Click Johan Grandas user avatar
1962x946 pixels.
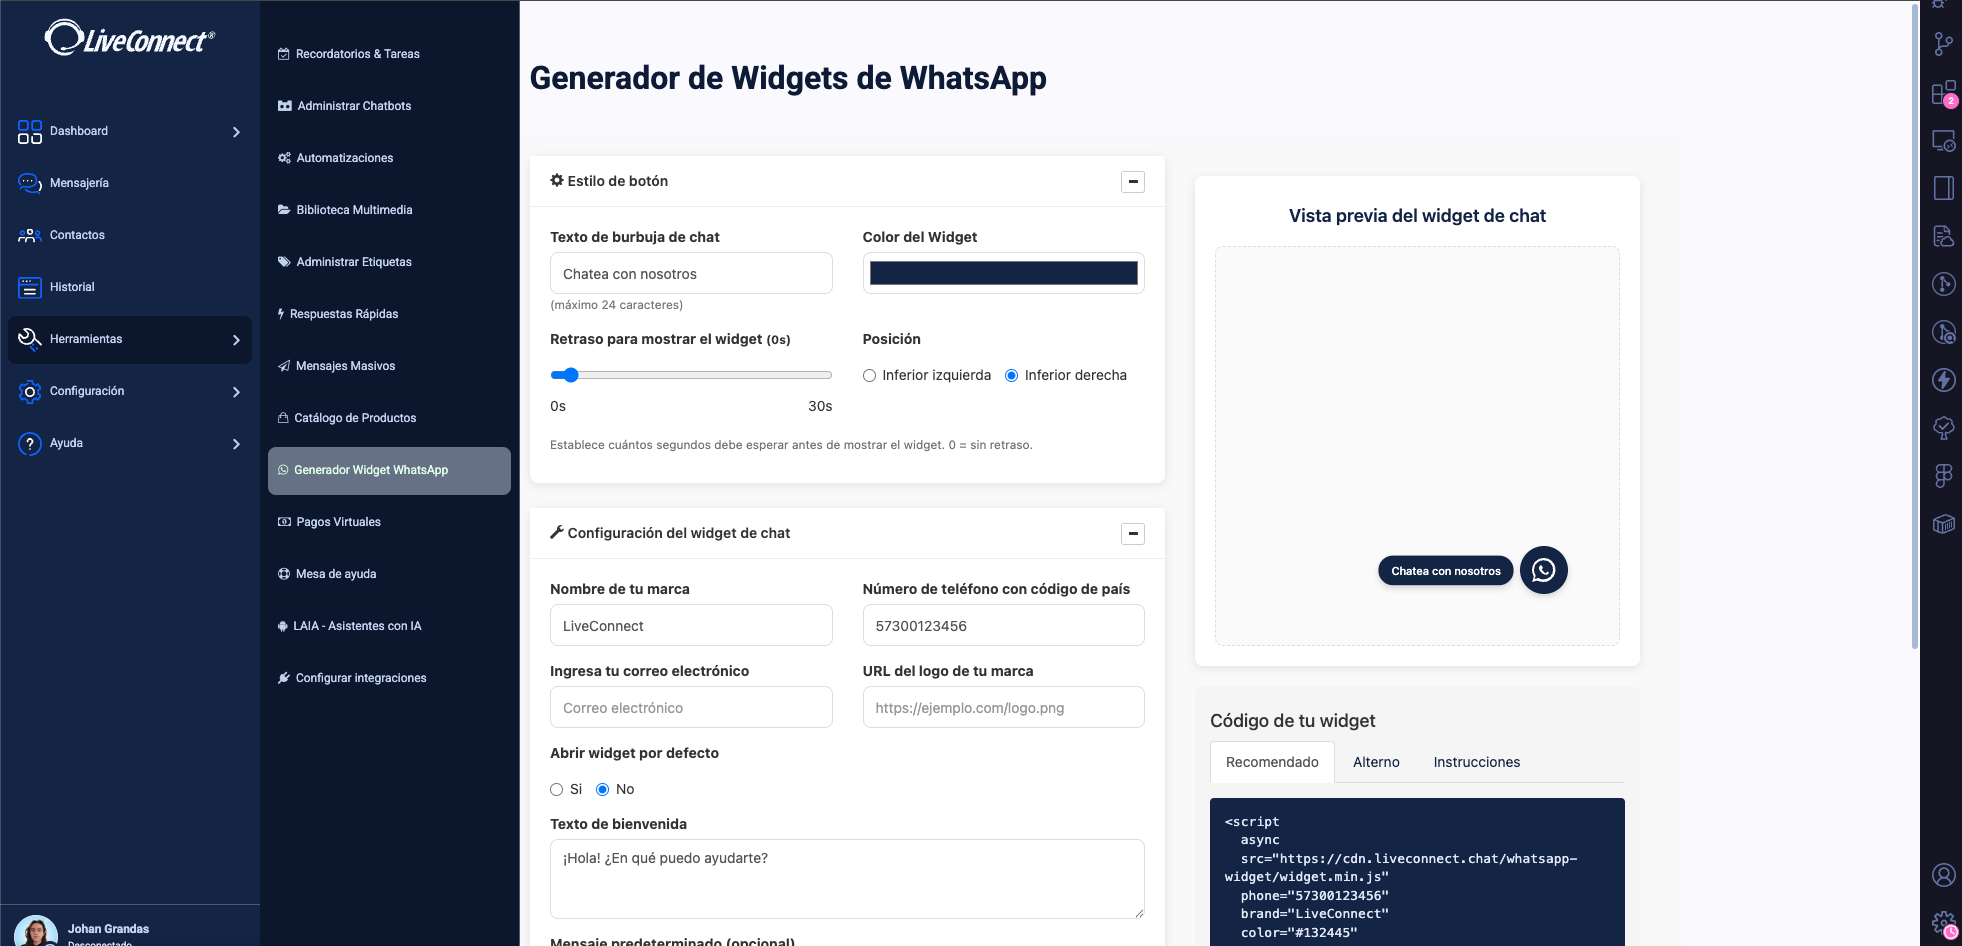click(x=36, y=931)
